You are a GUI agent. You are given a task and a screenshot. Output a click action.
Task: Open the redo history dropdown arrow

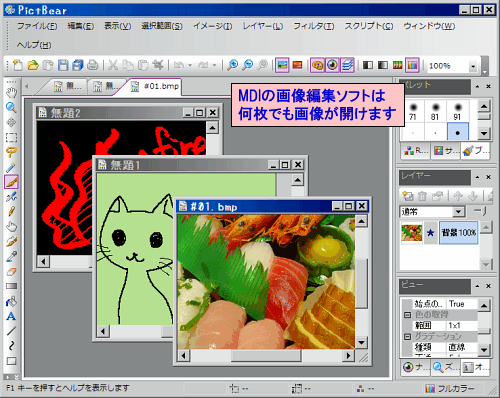click(x=214, y=65)
